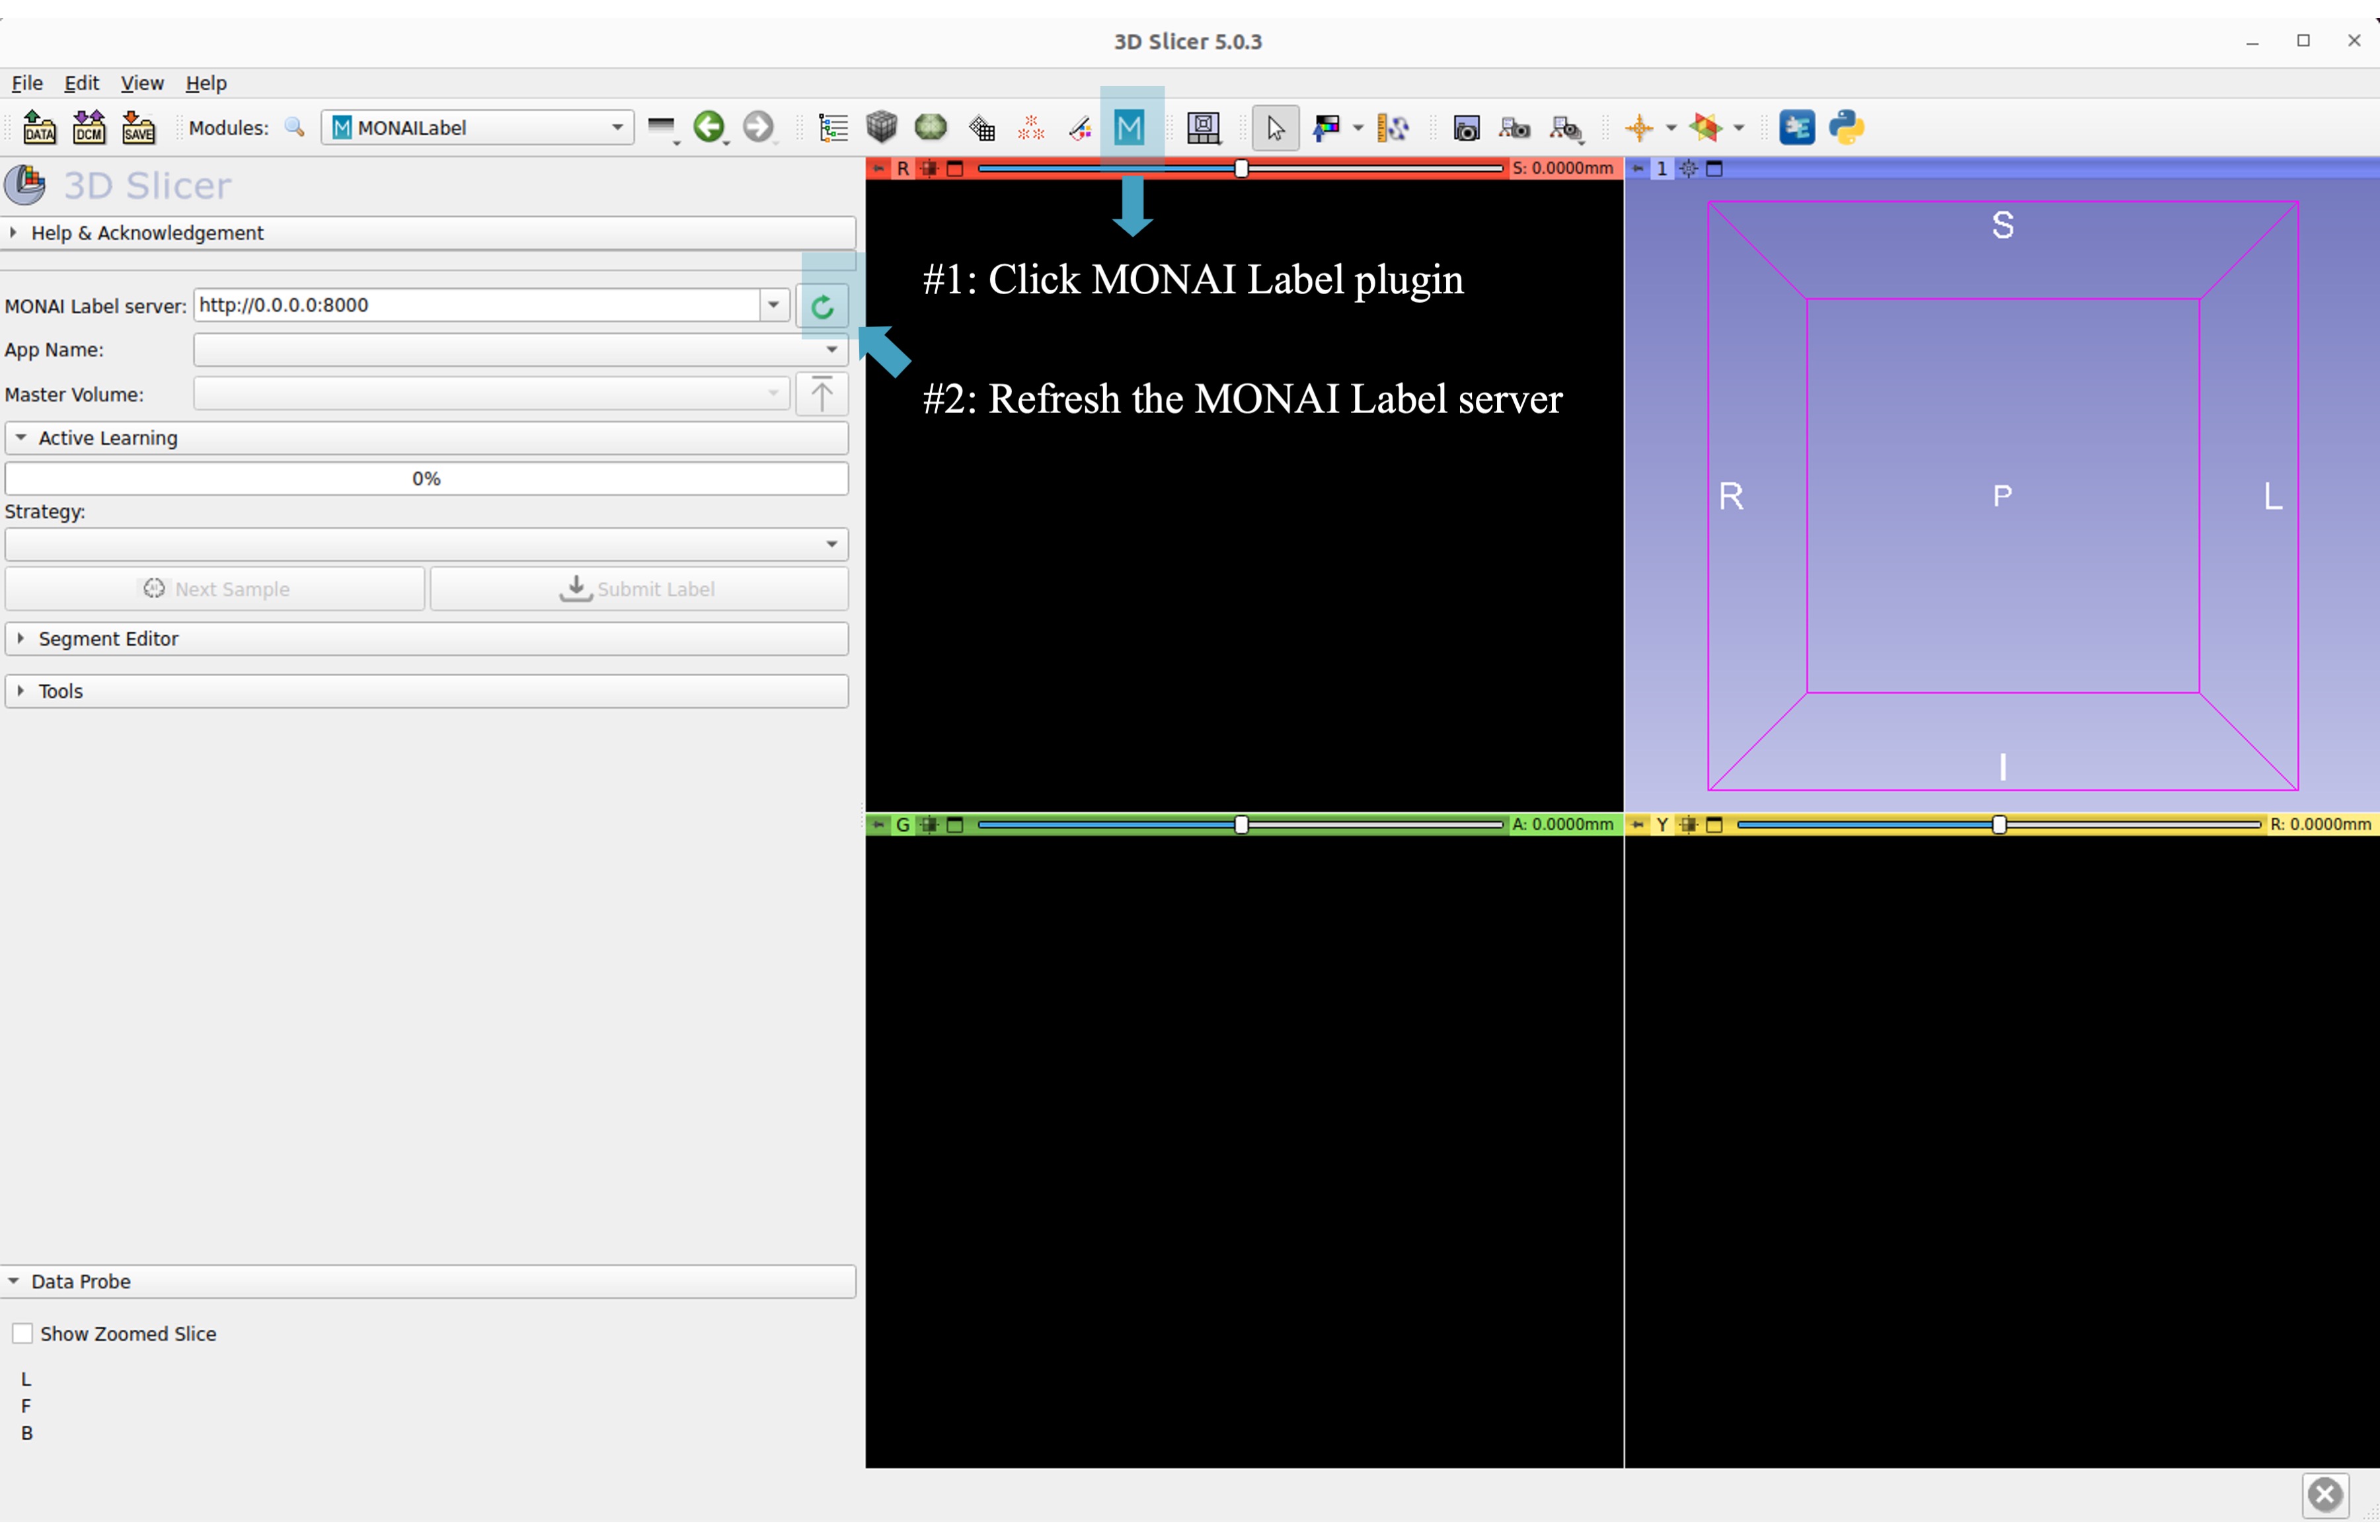
Task: Click the markups ruler toolbar icon
Action: pyautogui.click(x=1393, y=128)
